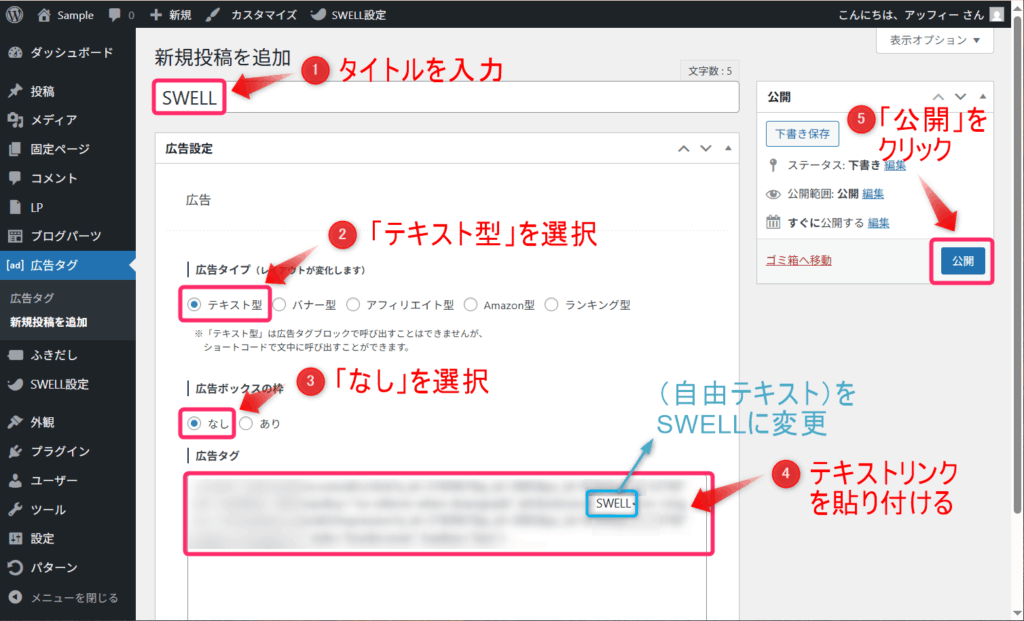Select なし for ad box border
The image size is (1024, 621).
[x=194, y=423]
